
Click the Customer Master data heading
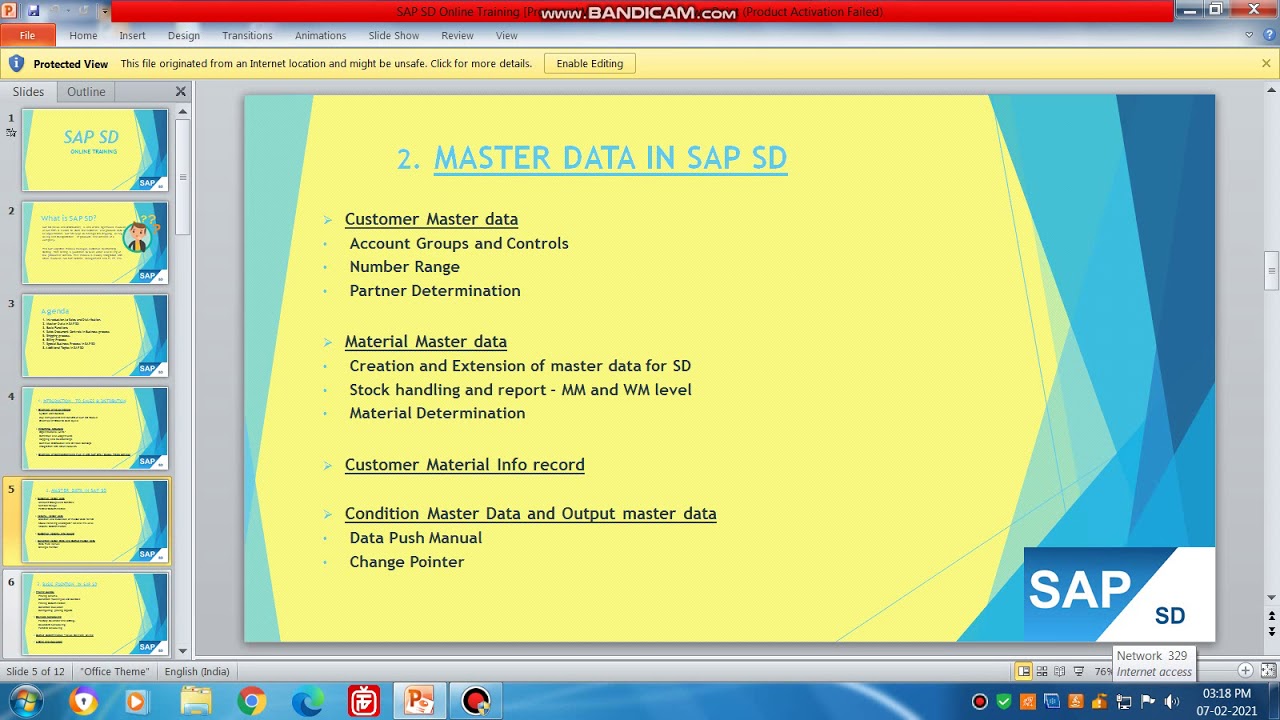pyautogui.click(x=431, y=219)
